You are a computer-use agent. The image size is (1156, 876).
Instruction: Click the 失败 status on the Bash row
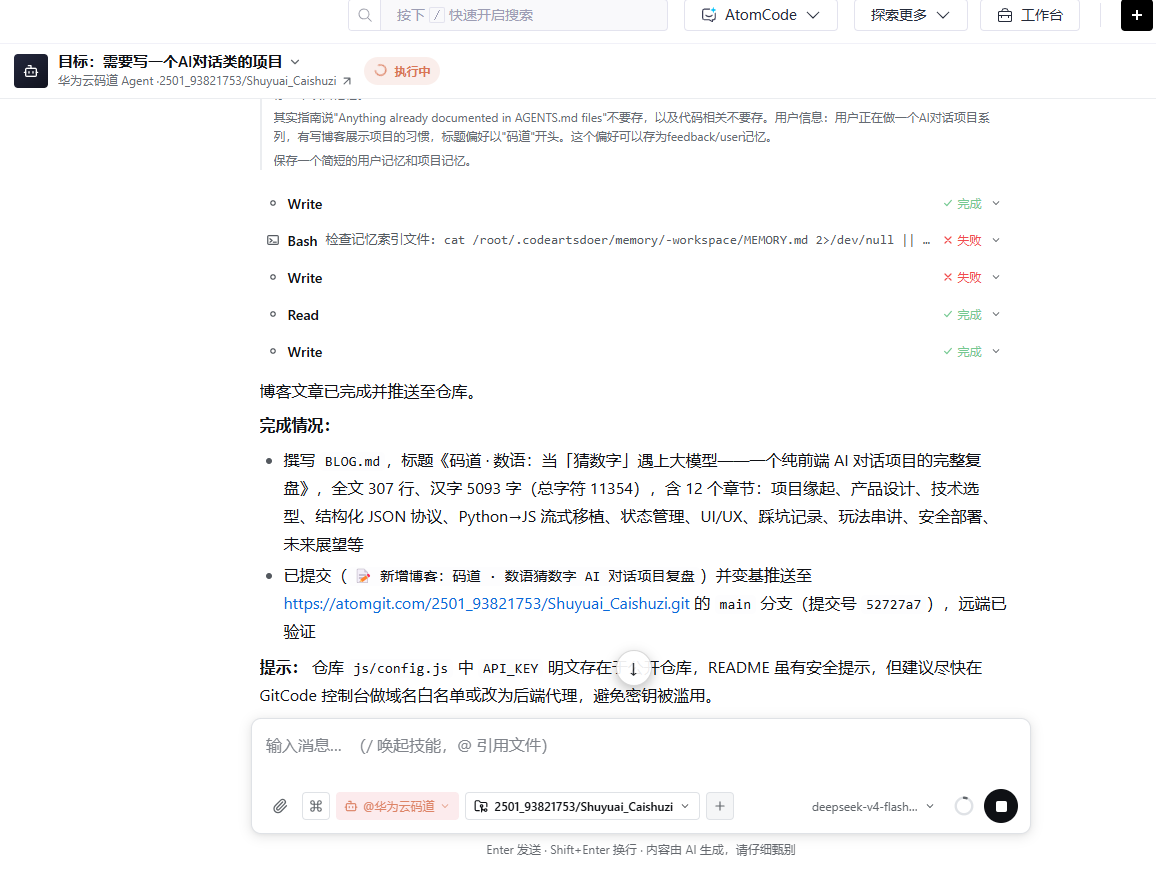click(x=963, y=240)
